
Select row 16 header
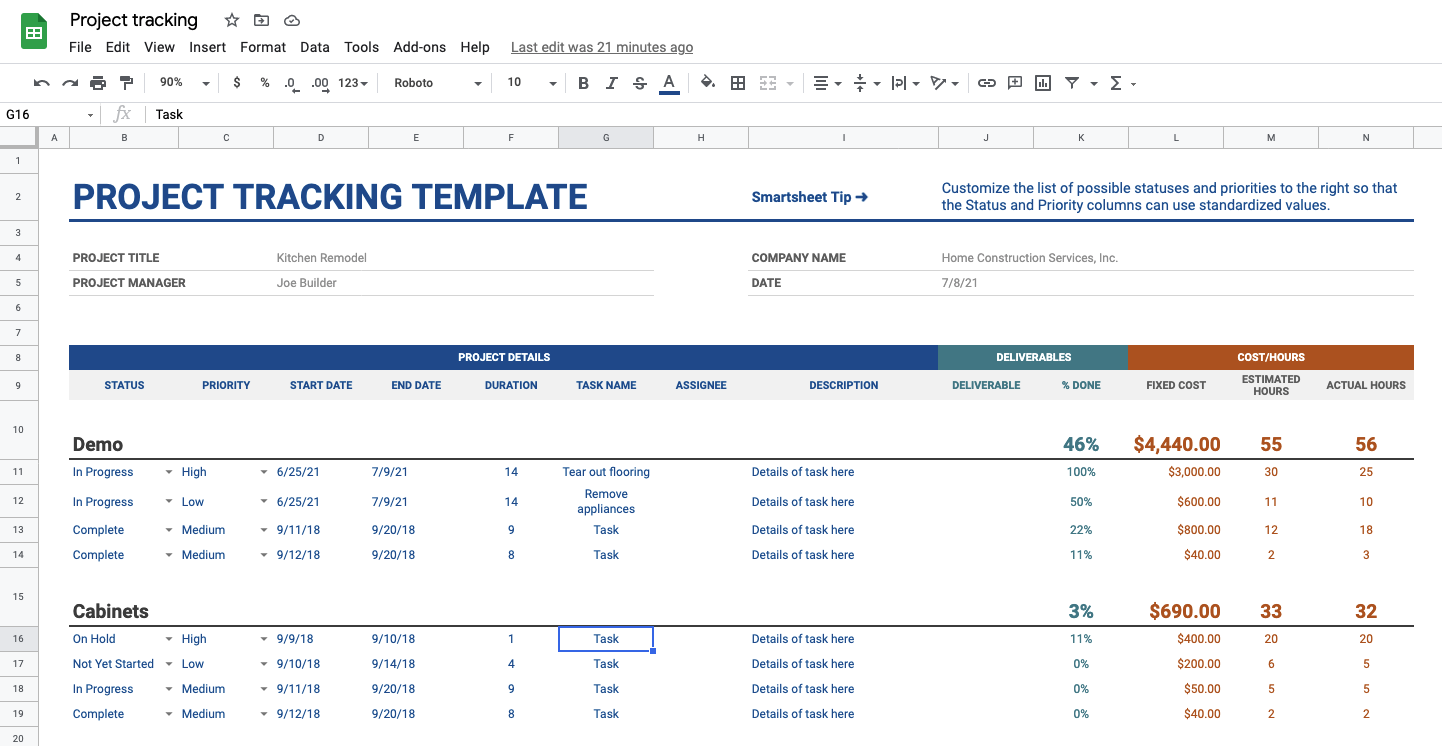click(18, 639)
